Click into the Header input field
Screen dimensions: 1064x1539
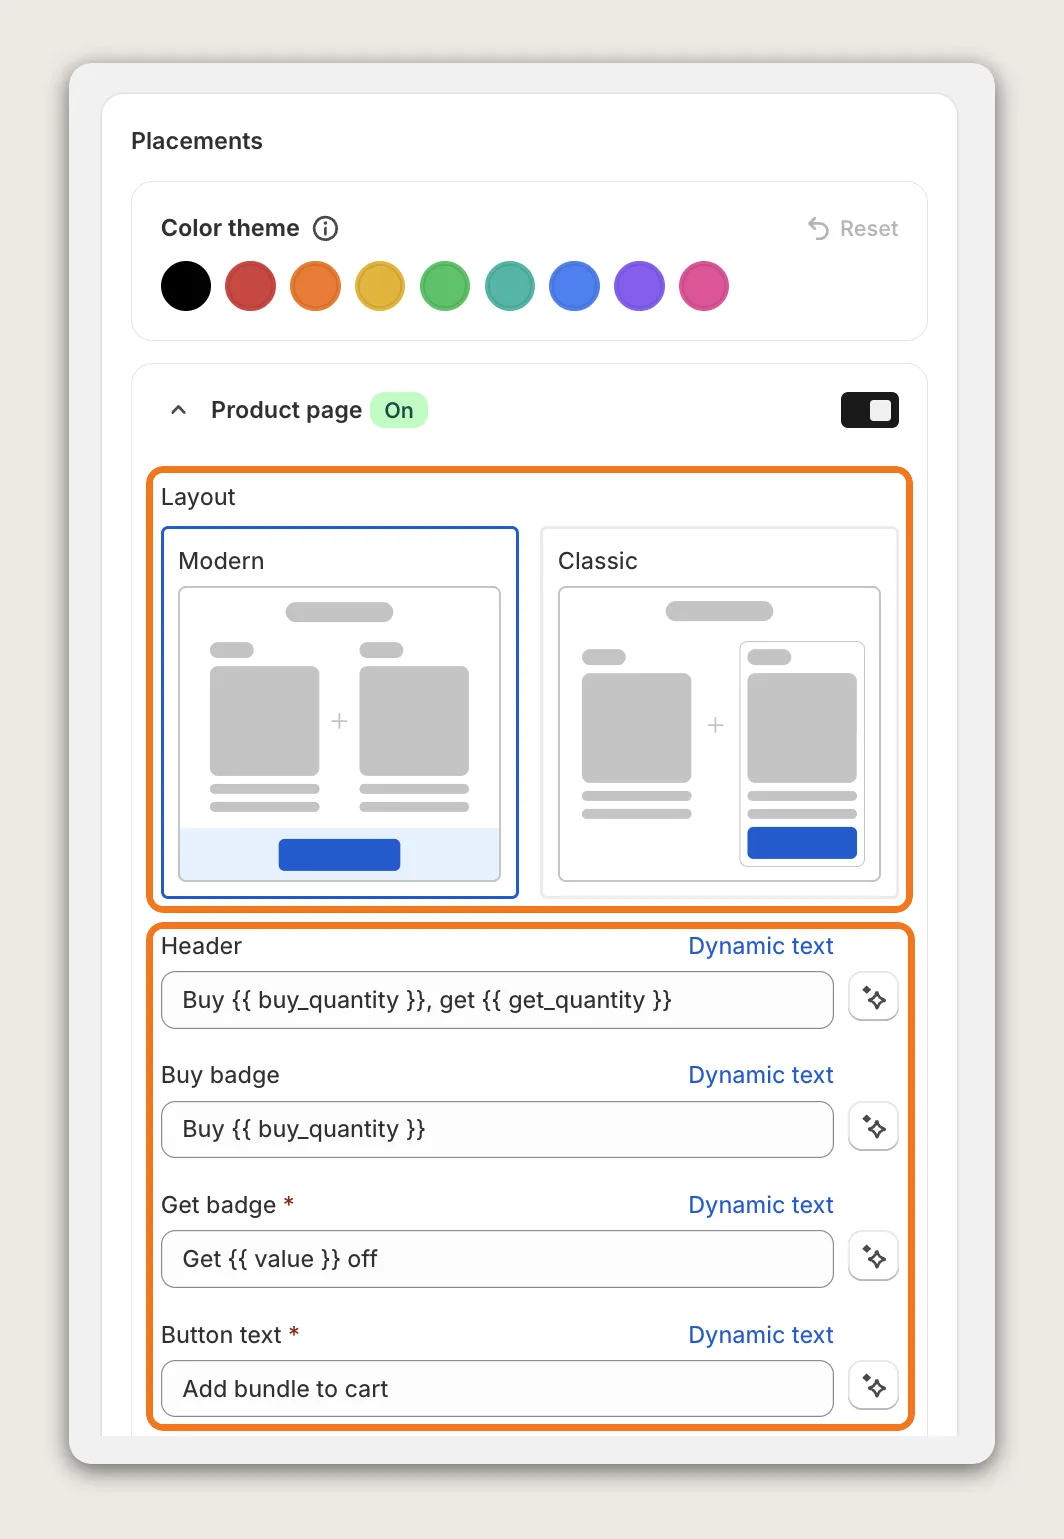click(497, 1000)
